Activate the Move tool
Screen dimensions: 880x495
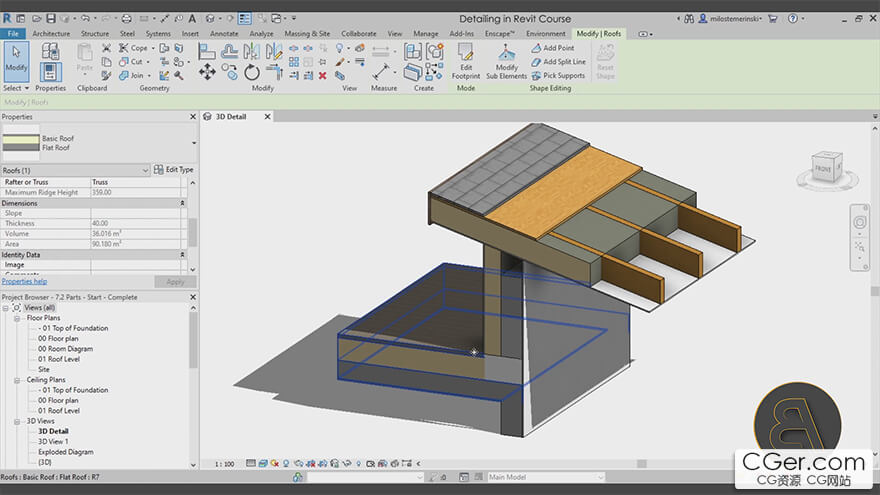207,72
